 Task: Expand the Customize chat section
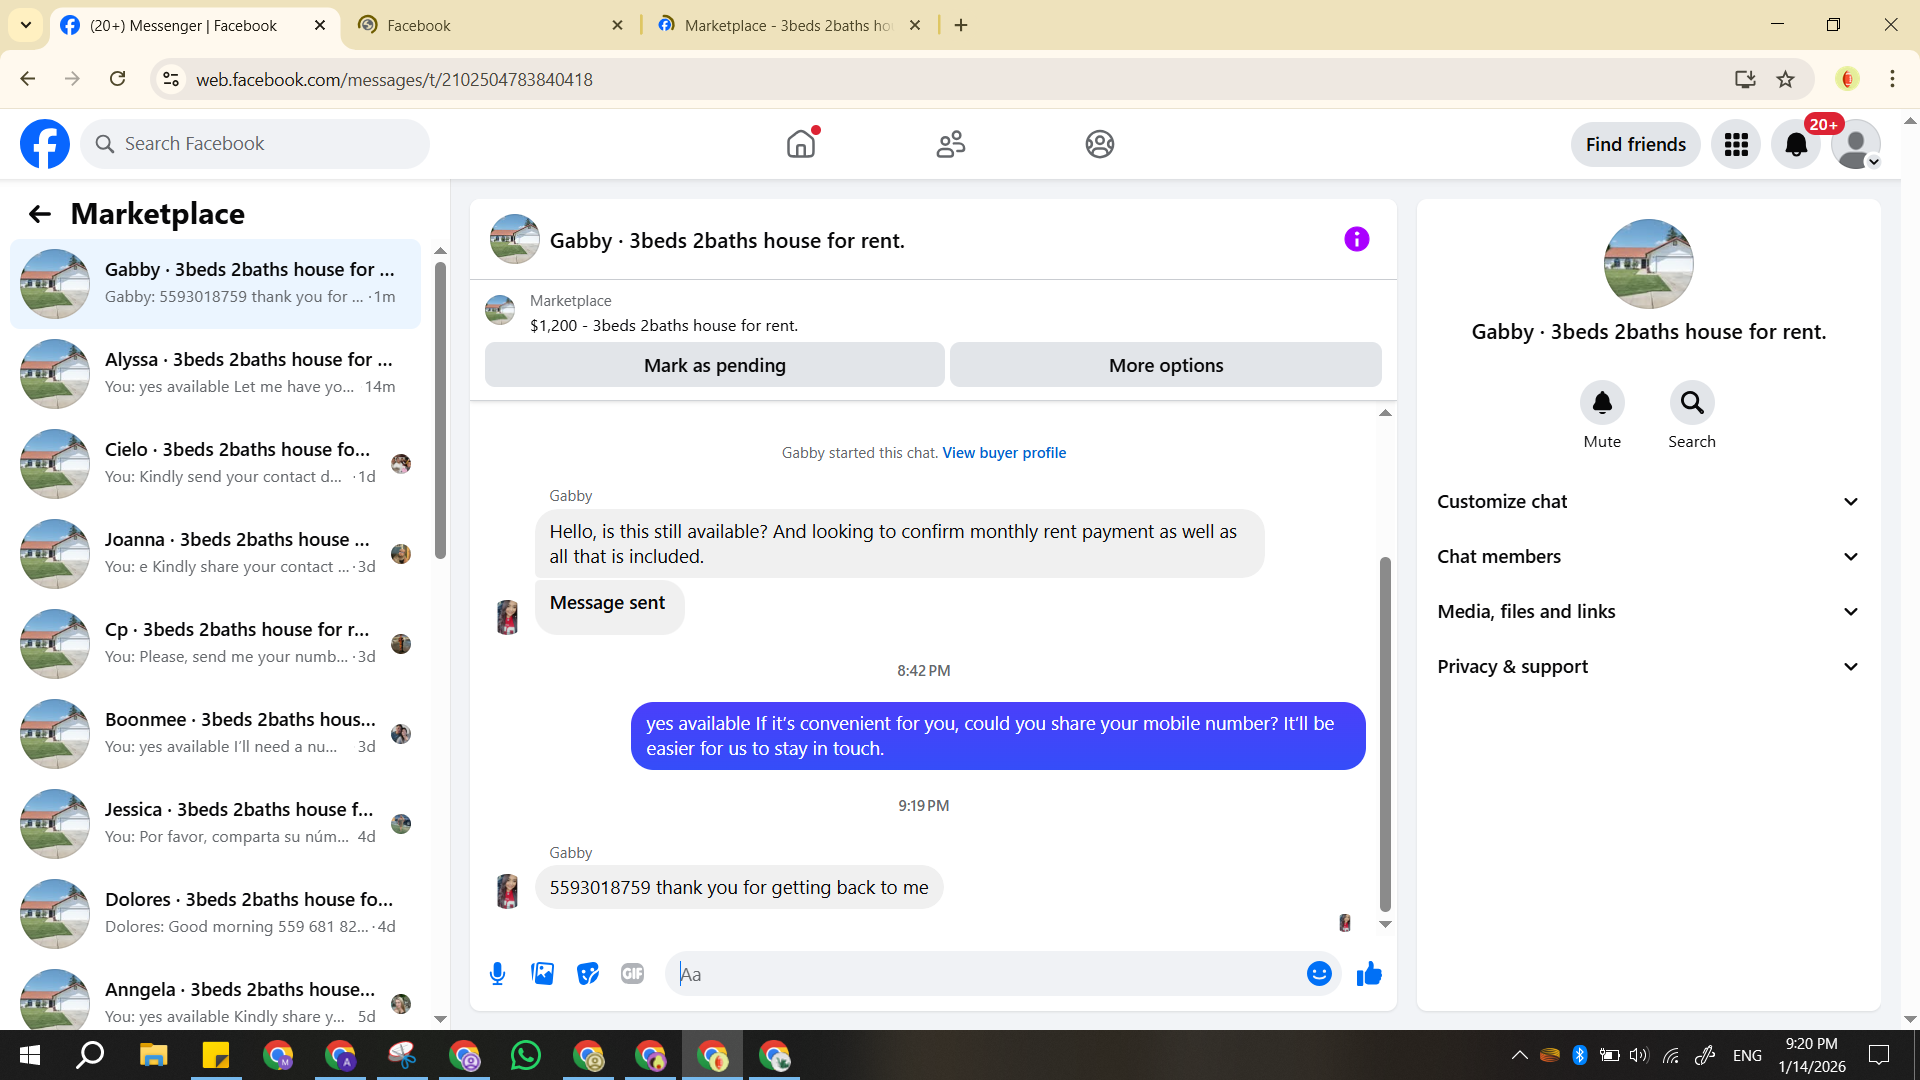1648,502
